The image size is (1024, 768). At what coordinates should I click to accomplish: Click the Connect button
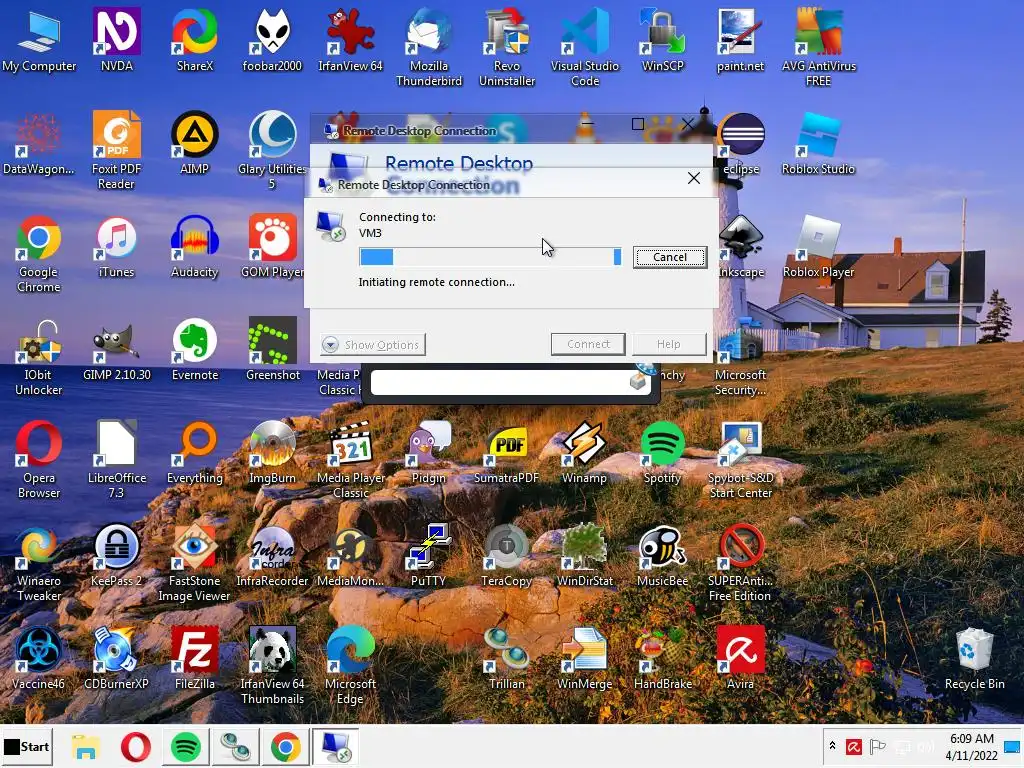point(588,344)
